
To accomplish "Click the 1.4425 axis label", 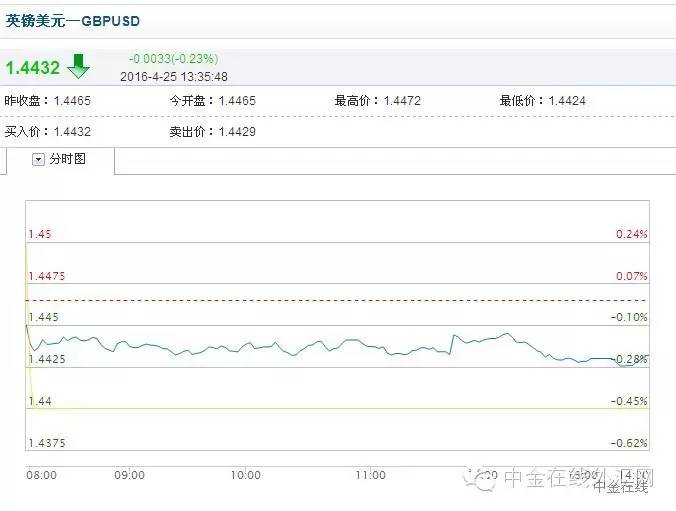I will (x=47, y=359).
